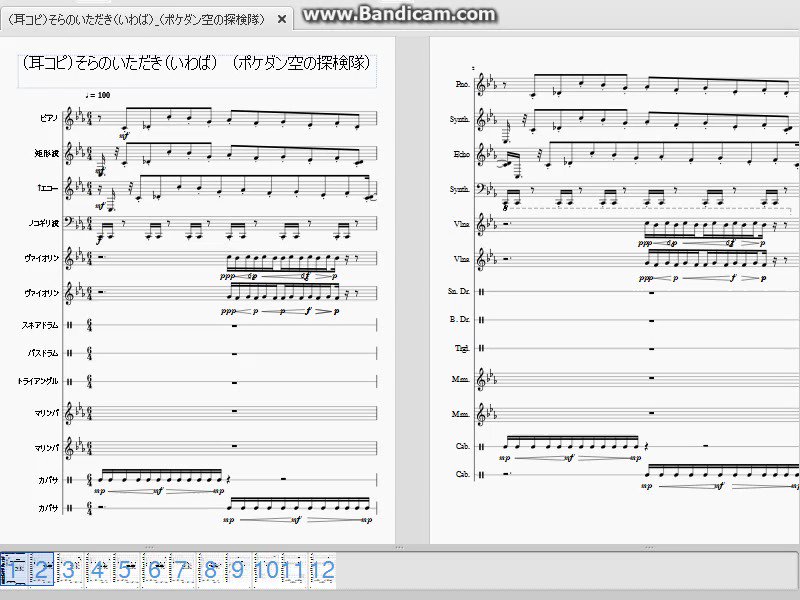Click the lower ヴァイオリン instrument label

tap(42, 293)
